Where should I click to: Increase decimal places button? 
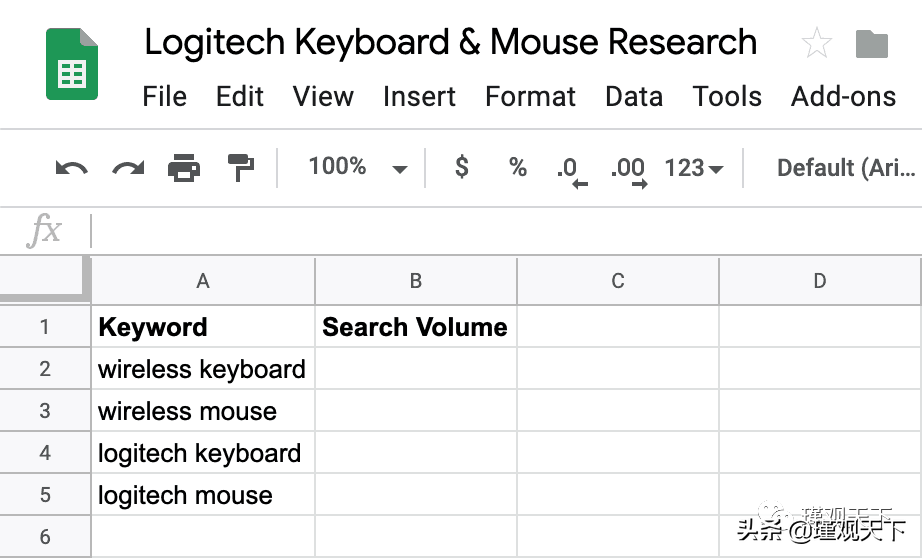pos(629,169)
